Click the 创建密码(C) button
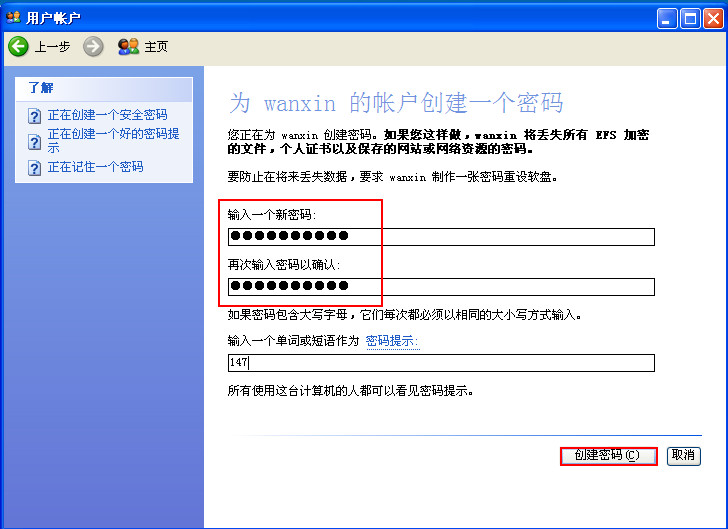Screen dimensions: 728x529 tap(608, 456)
